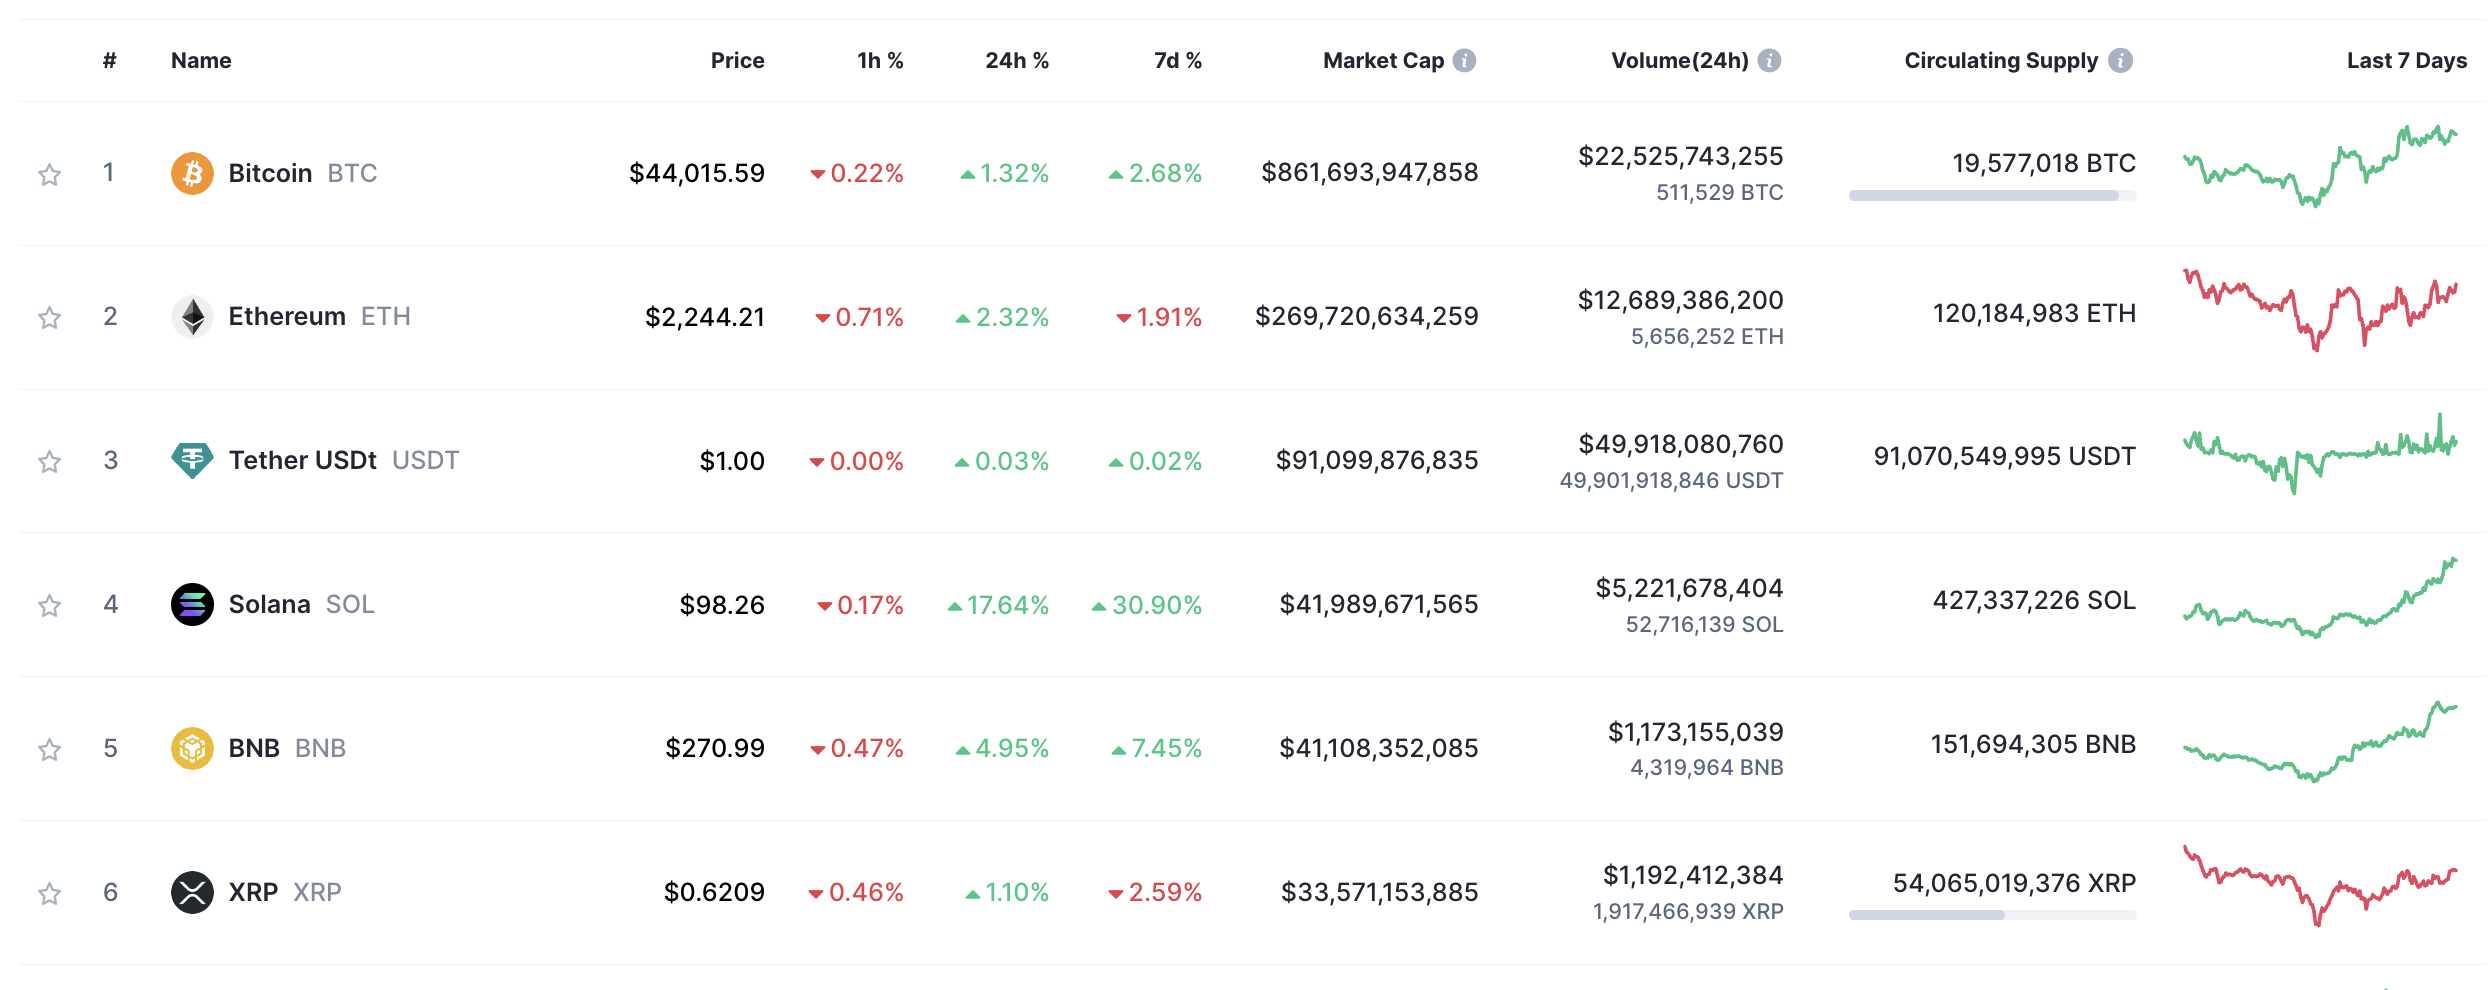
Task: Star Bitcoin to add to watchlist
Action: [x=49, y=175]
